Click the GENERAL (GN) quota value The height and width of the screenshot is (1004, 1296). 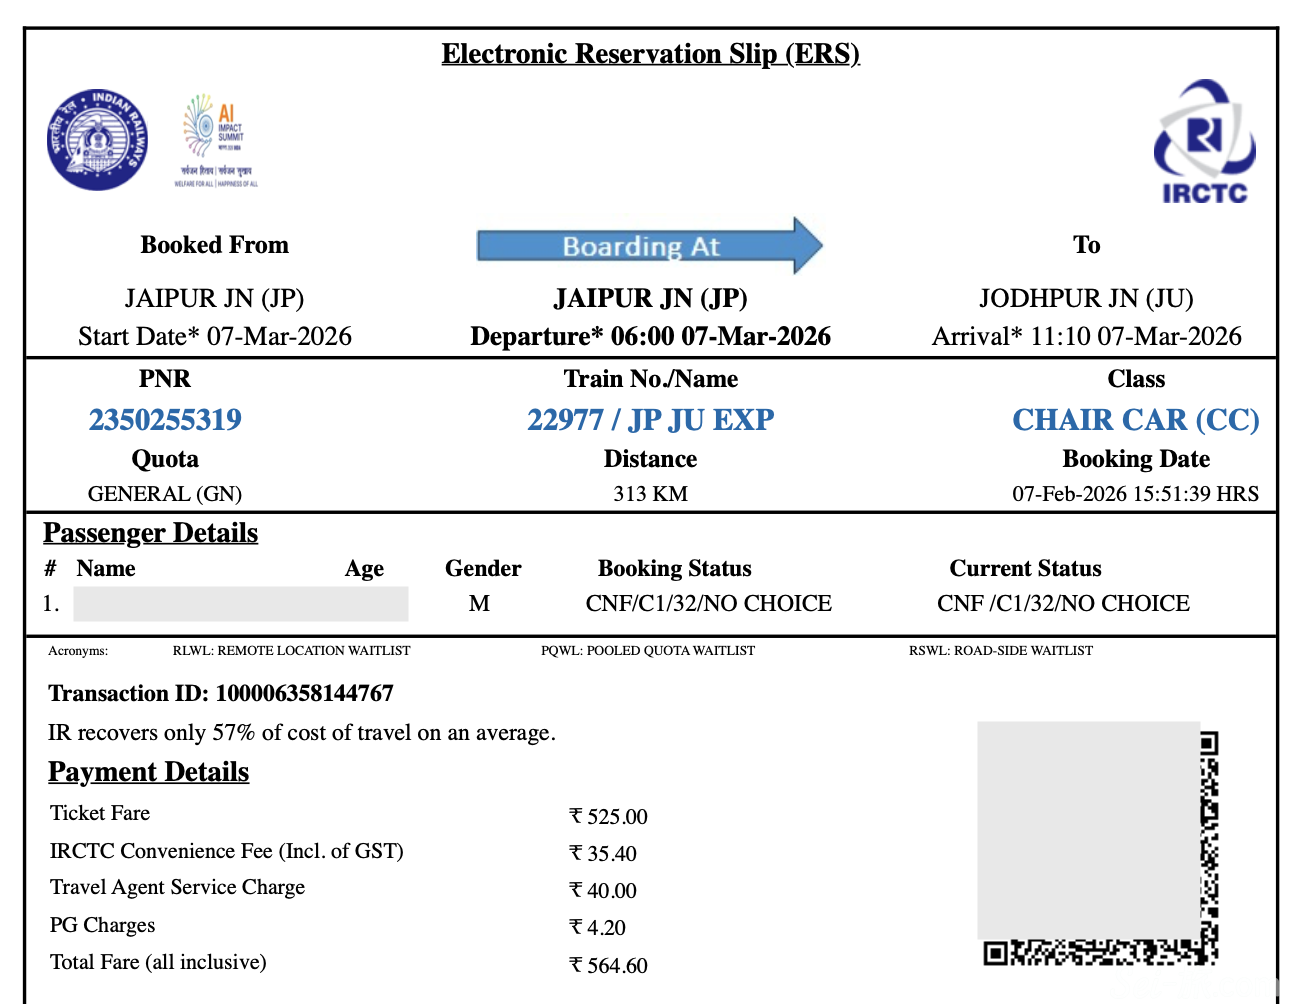(x=165, y=494)
